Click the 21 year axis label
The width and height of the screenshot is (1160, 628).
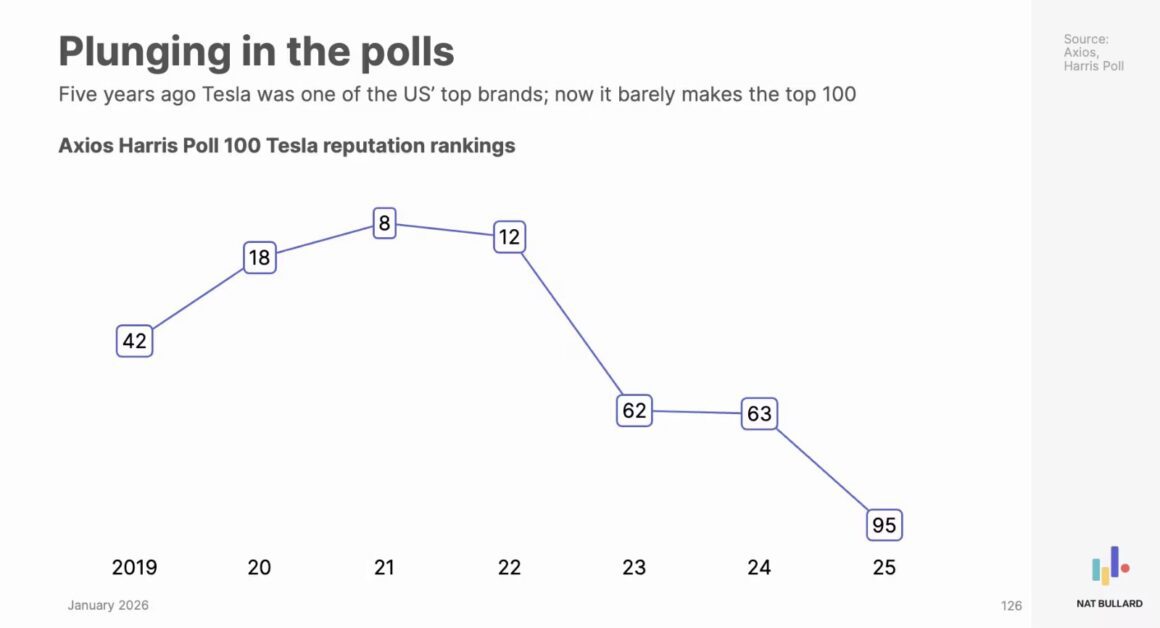click(384, 568)
